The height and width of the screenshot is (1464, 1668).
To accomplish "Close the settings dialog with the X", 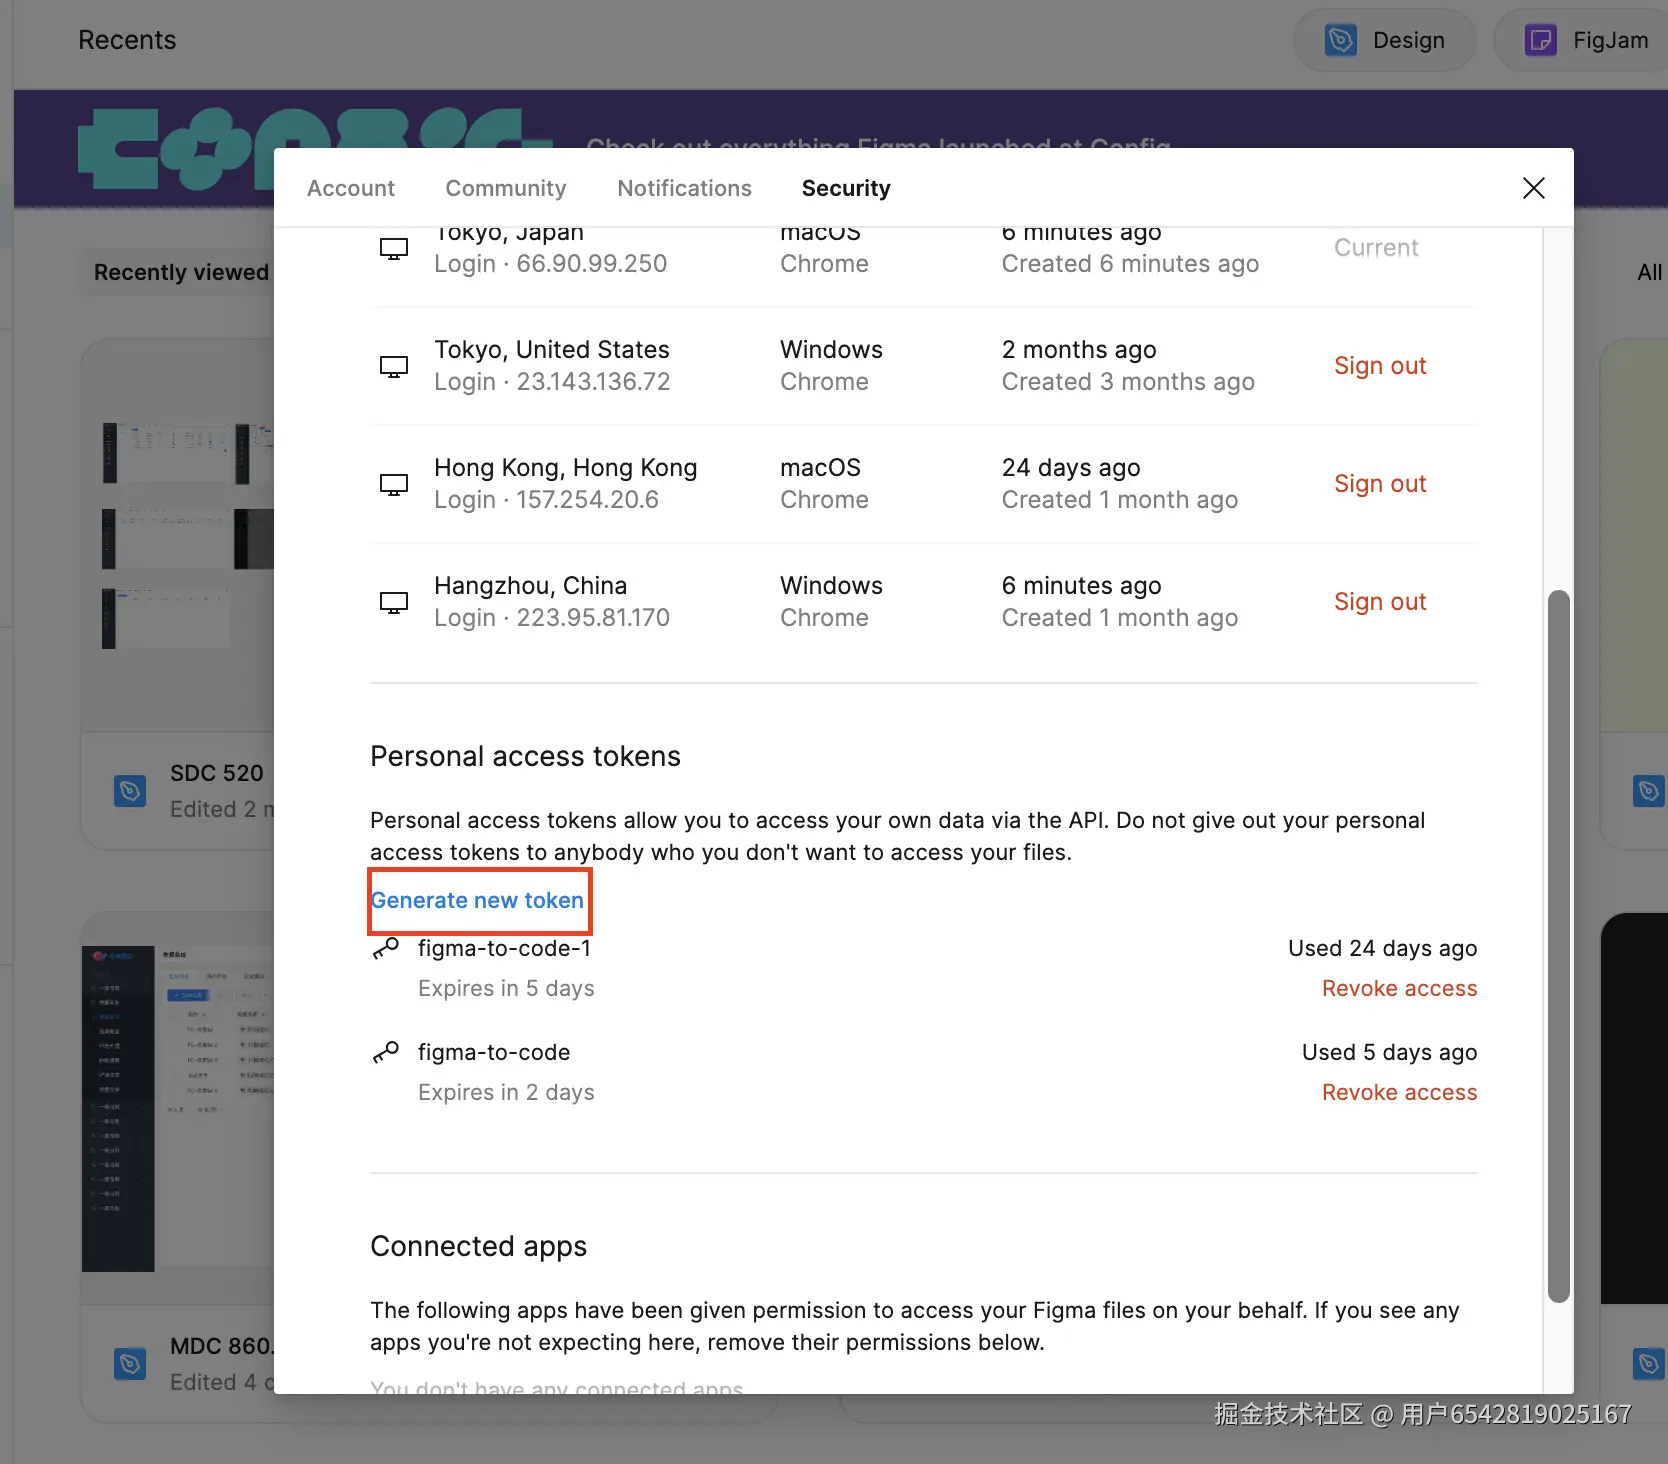I will coord(1533,188).
